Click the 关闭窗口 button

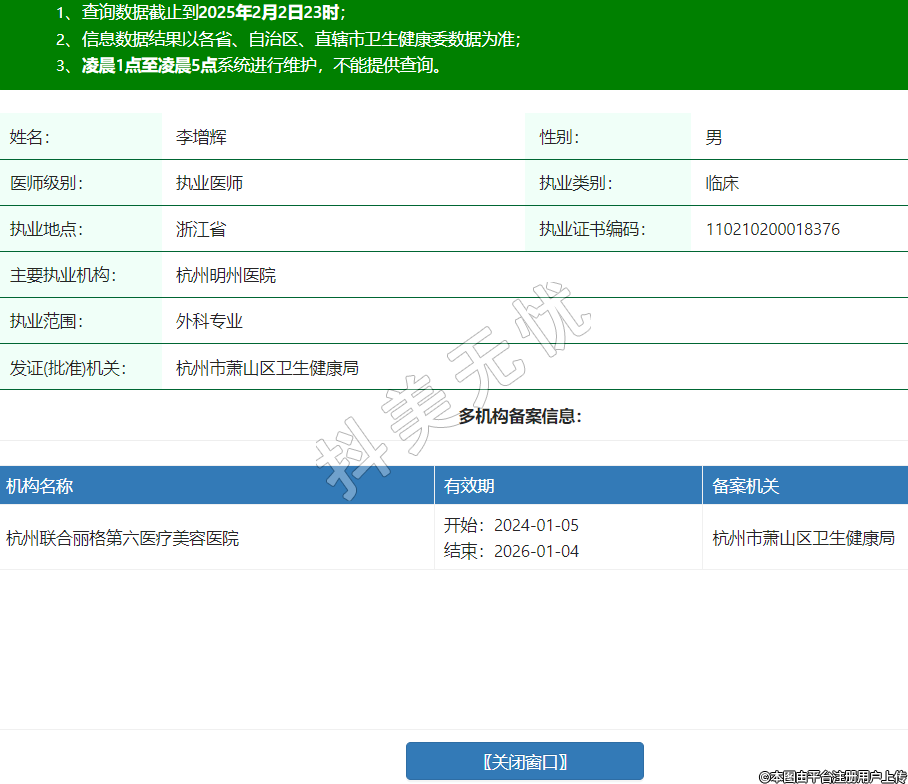coord(524,761)
